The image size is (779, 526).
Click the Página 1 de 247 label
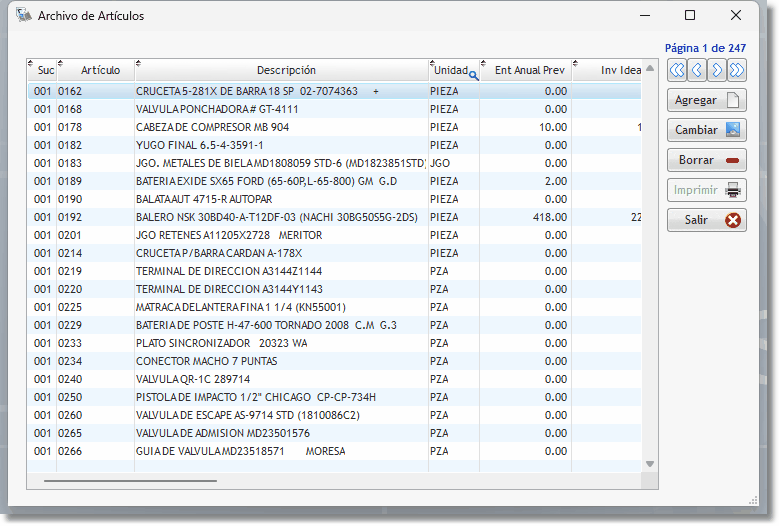coord(705,48)
